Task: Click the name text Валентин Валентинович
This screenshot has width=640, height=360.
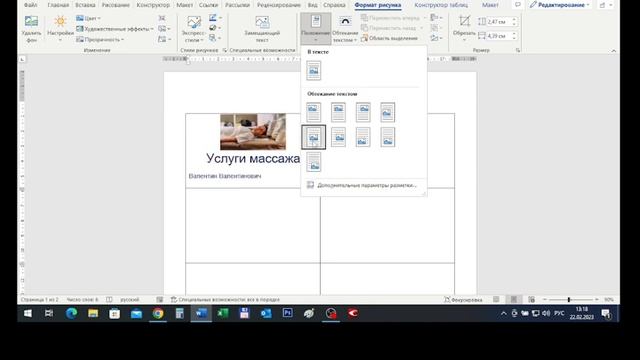Action: [x=225, y=176]
